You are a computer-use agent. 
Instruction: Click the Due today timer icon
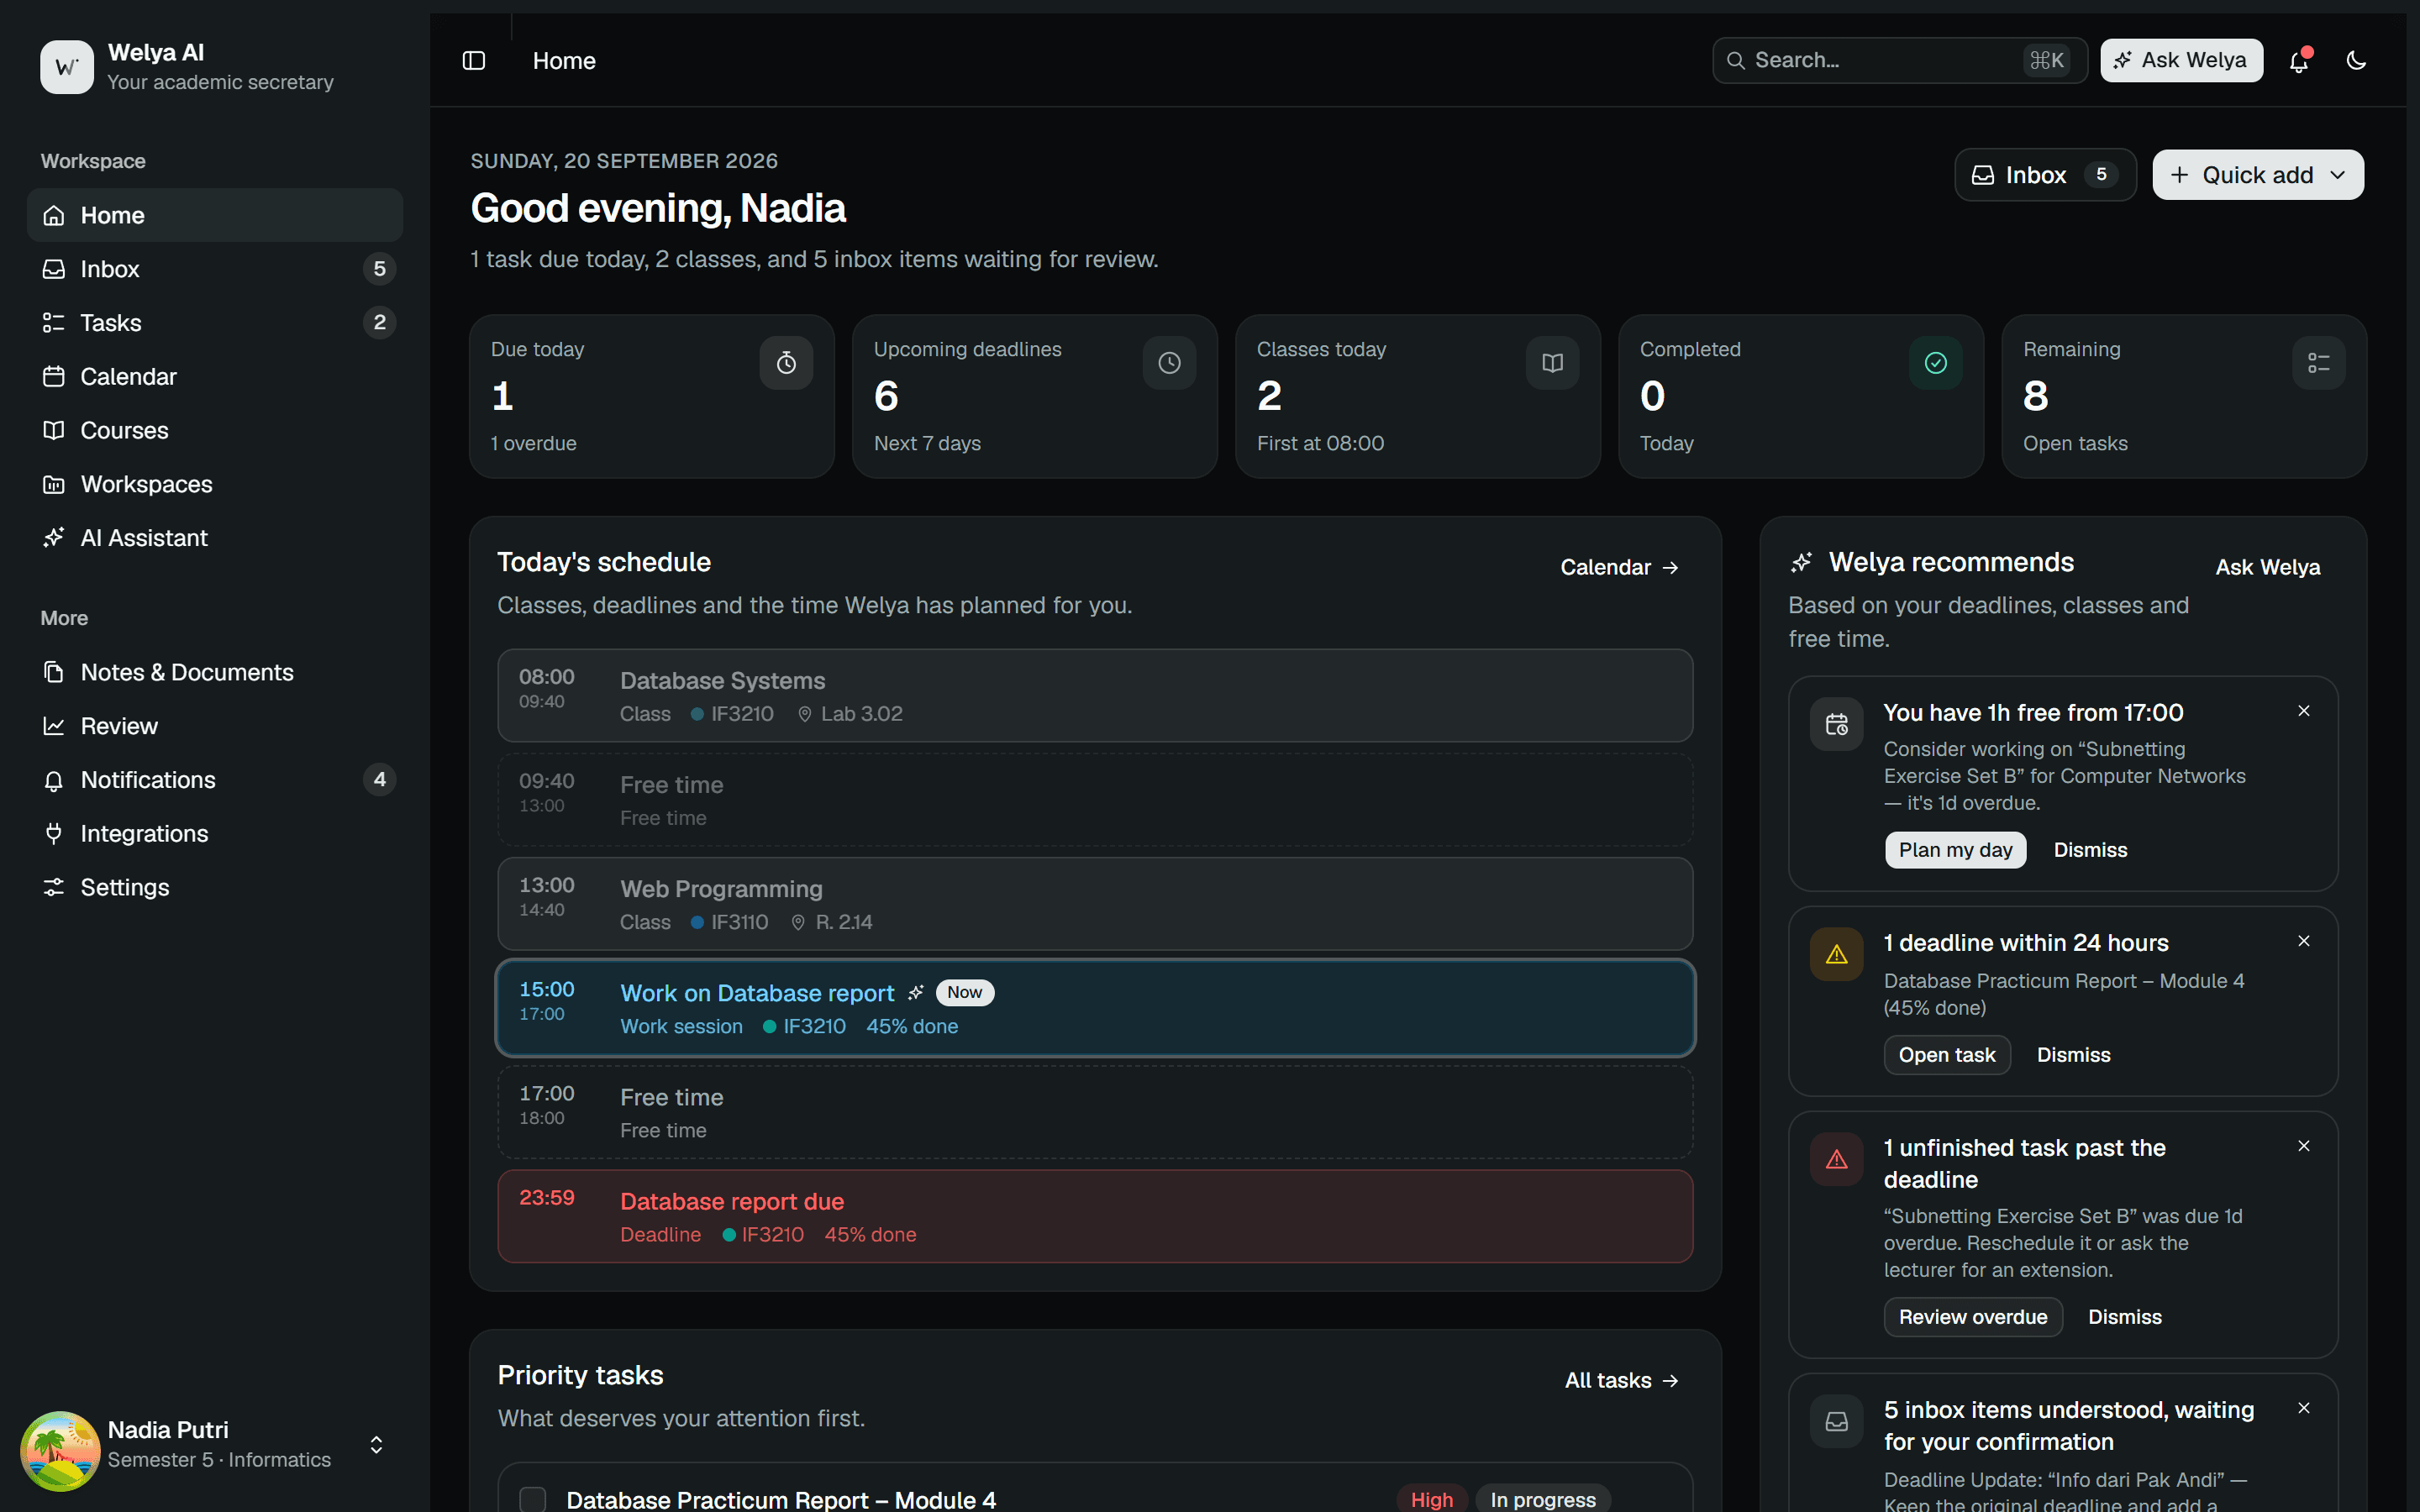786,363
